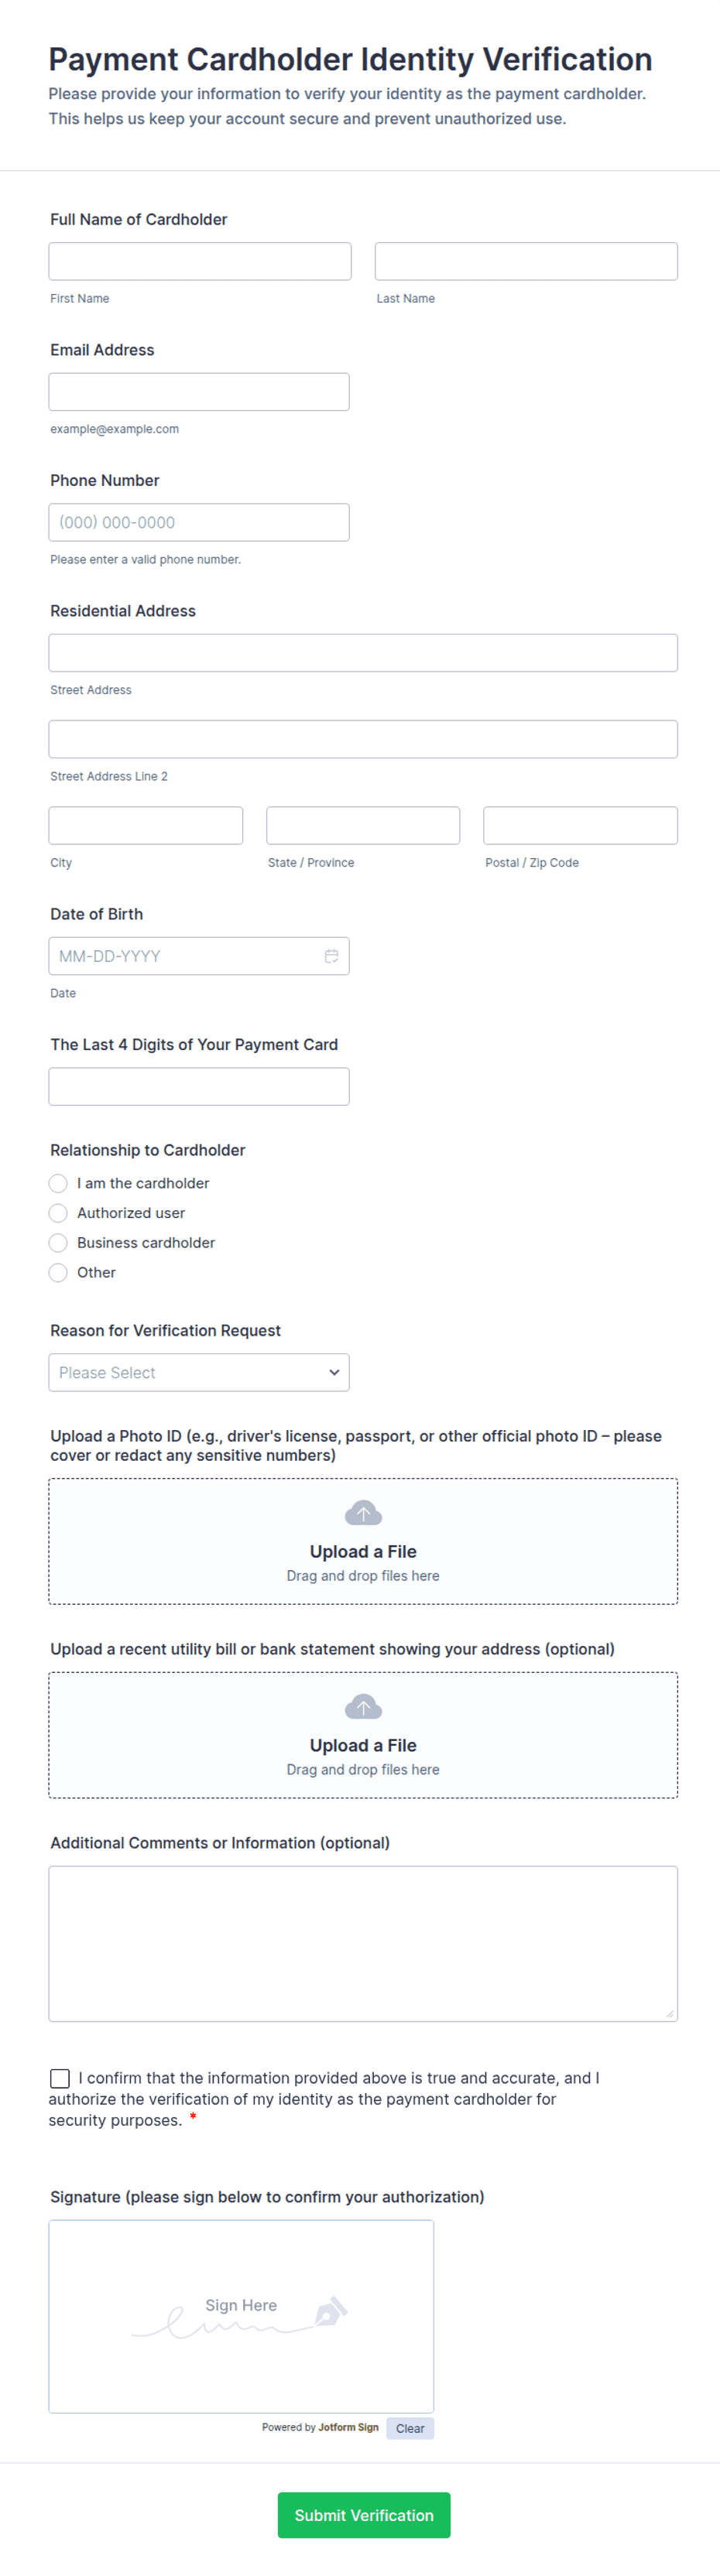Image resolution: width=720 pixels, height=2576 pixels.
Task: Select the Email Address input box
Action: point(199,392)
